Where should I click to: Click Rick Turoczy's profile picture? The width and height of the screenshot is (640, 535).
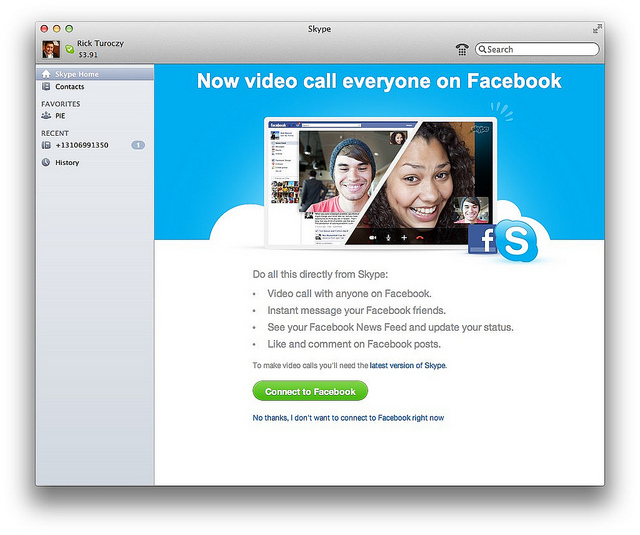[x=50, y=49]
